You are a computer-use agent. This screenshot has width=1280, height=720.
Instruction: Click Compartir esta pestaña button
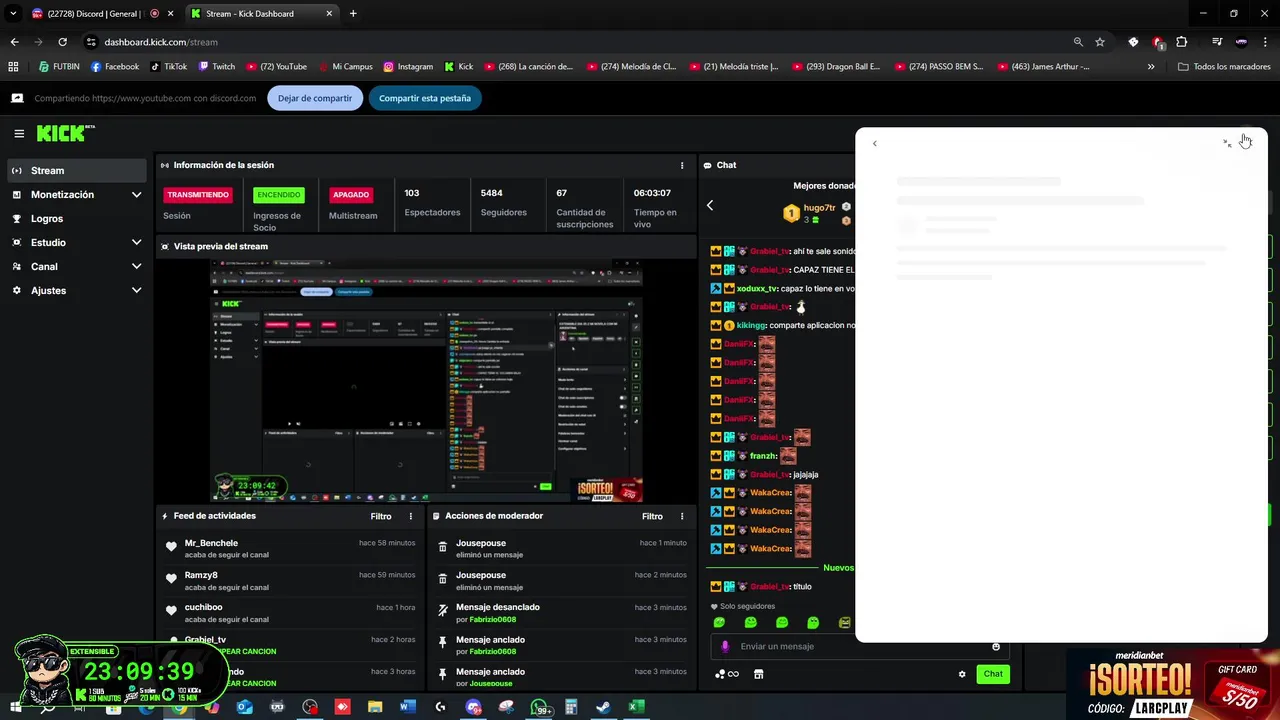tap(425, 98)
